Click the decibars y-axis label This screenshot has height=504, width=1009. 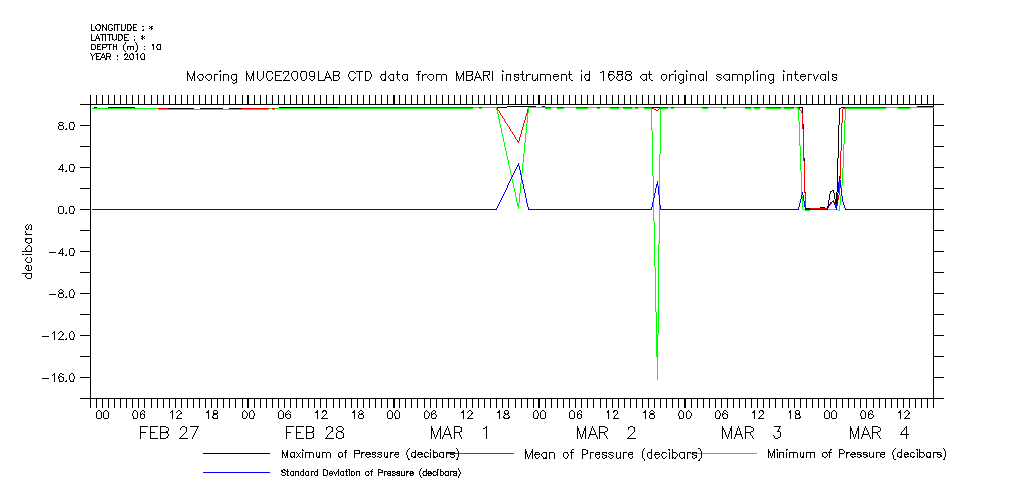point(29,251)
